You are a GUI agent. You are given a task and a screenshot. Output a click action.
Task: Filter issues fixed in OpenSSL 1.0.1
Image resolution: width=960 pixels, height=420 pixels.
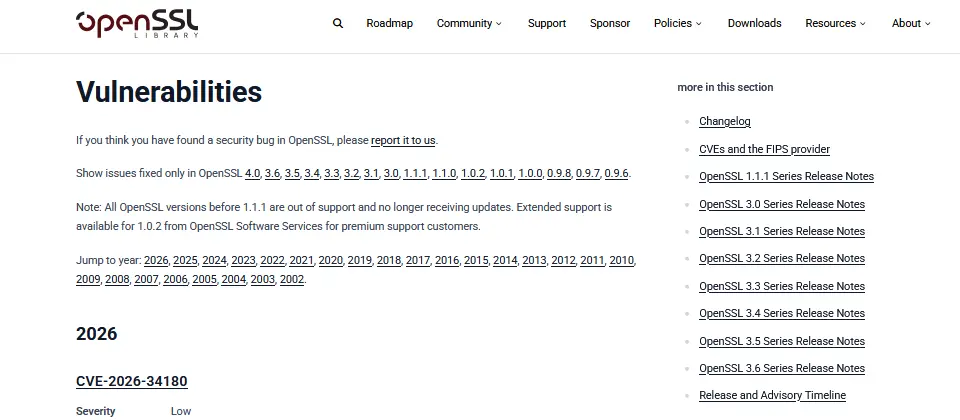[501, 173]
